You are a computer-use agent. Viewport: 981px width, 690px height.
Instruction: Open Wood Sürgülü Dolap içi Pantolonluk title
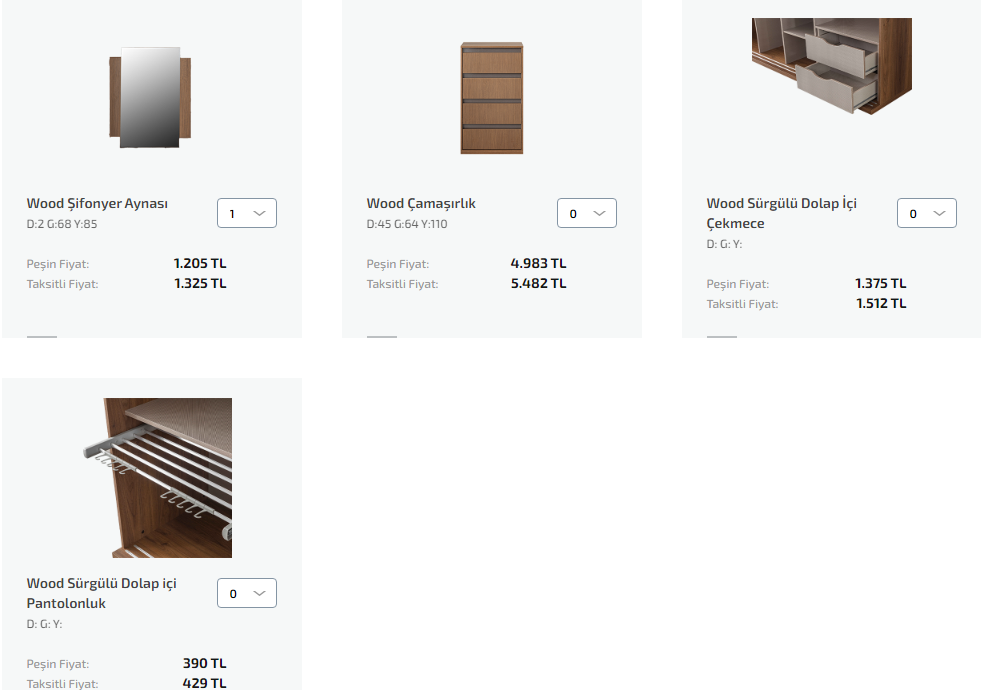coord(101,593)
